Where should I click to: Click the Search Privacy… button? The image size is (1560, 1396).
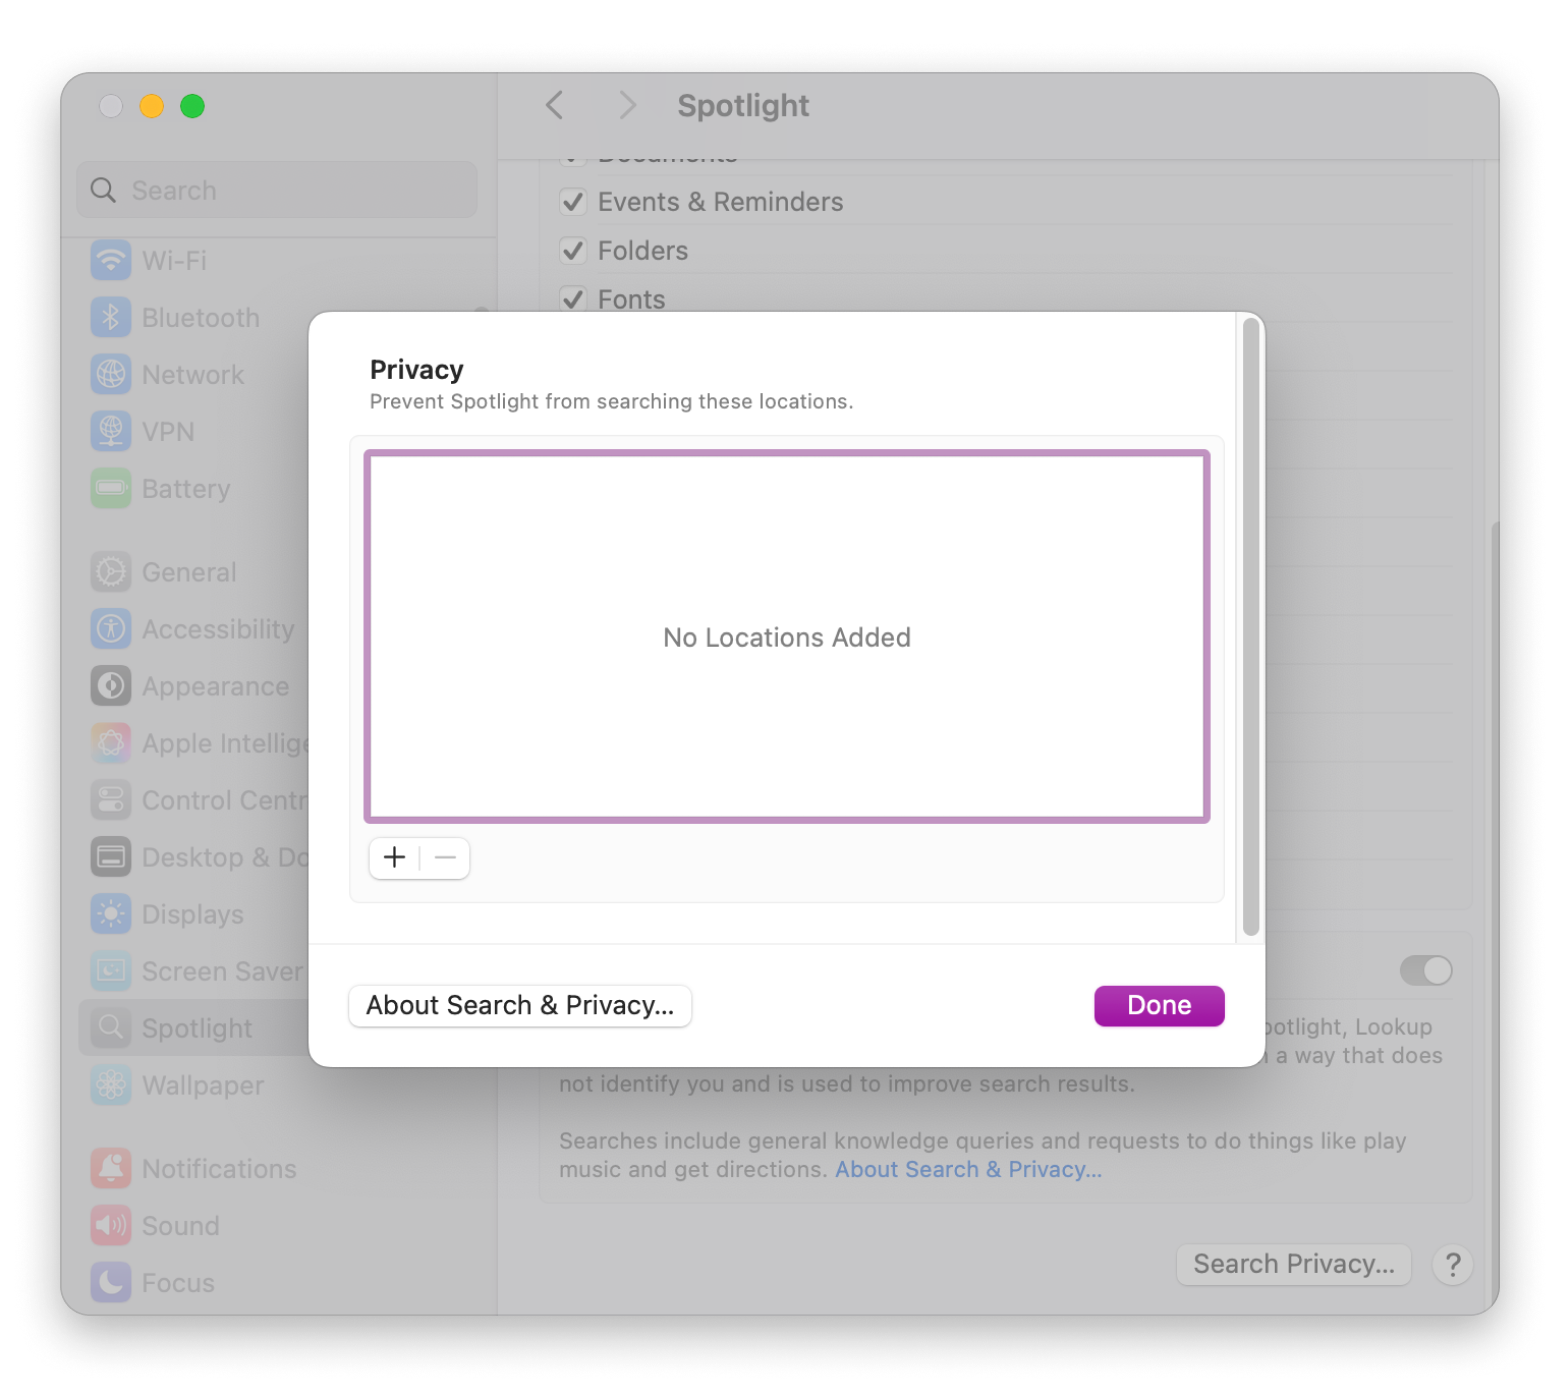point(1294,1264)
